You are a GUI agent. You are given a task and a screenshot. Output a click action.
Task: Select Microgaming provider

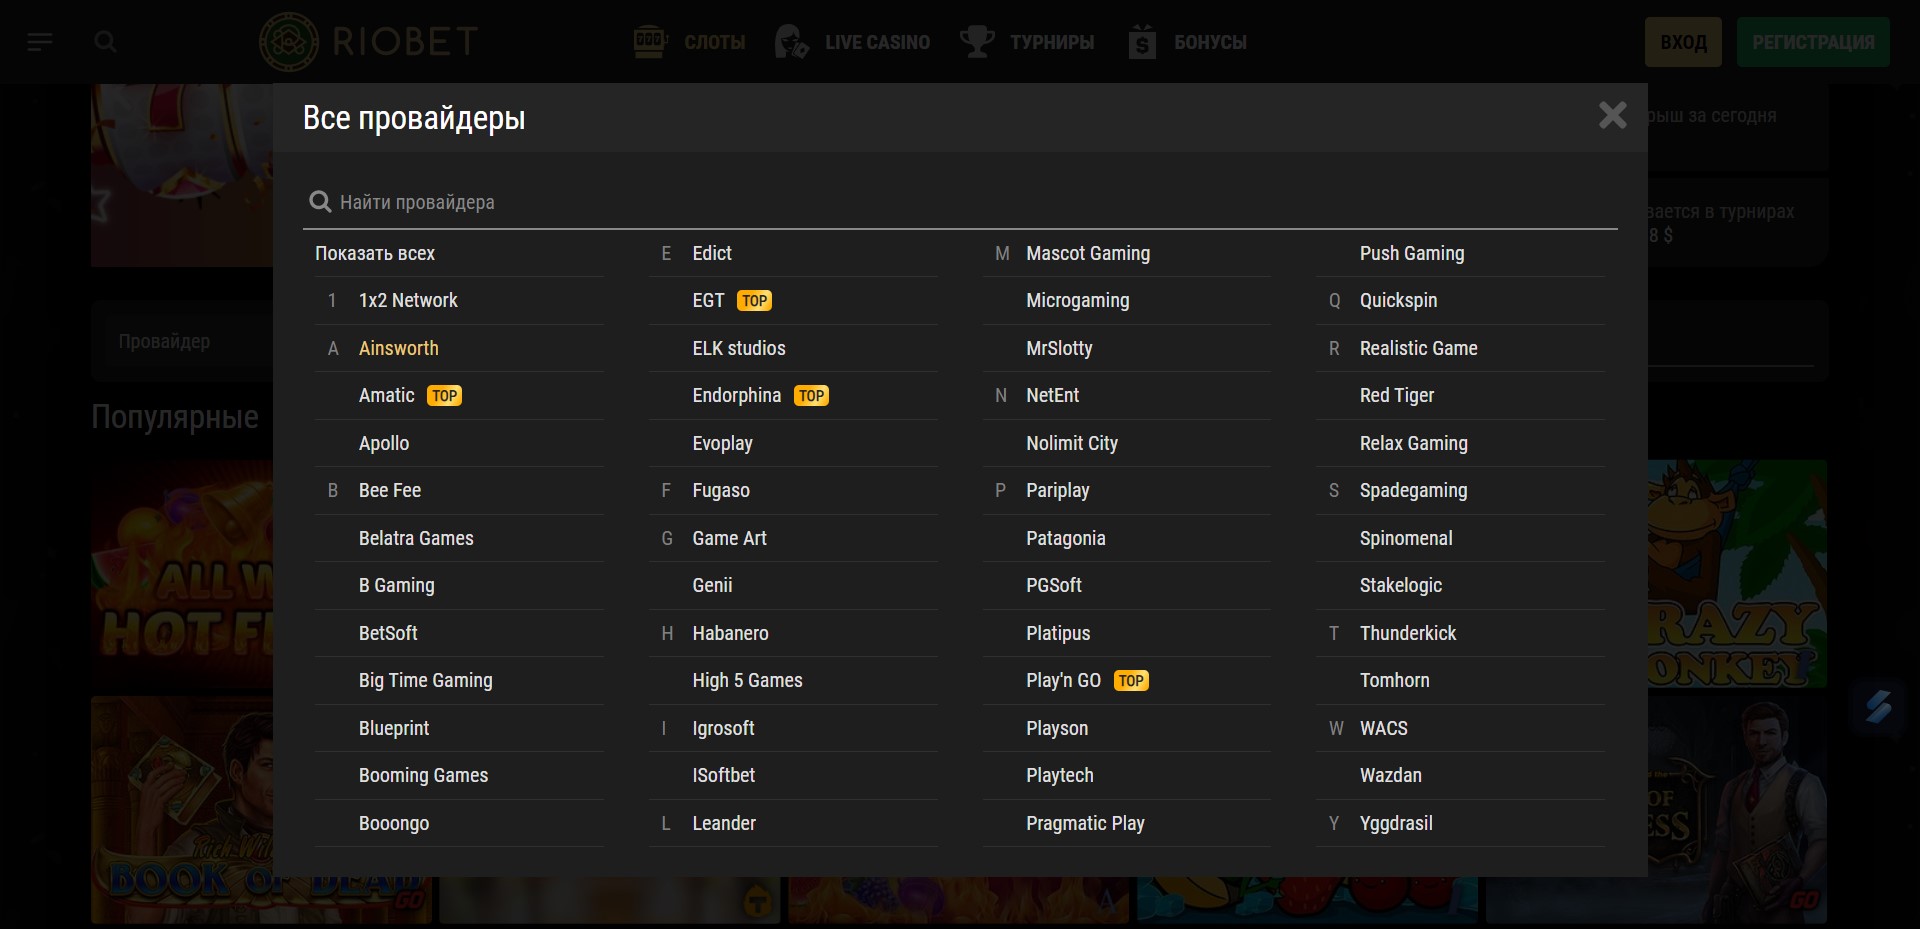pos(1078,300)
